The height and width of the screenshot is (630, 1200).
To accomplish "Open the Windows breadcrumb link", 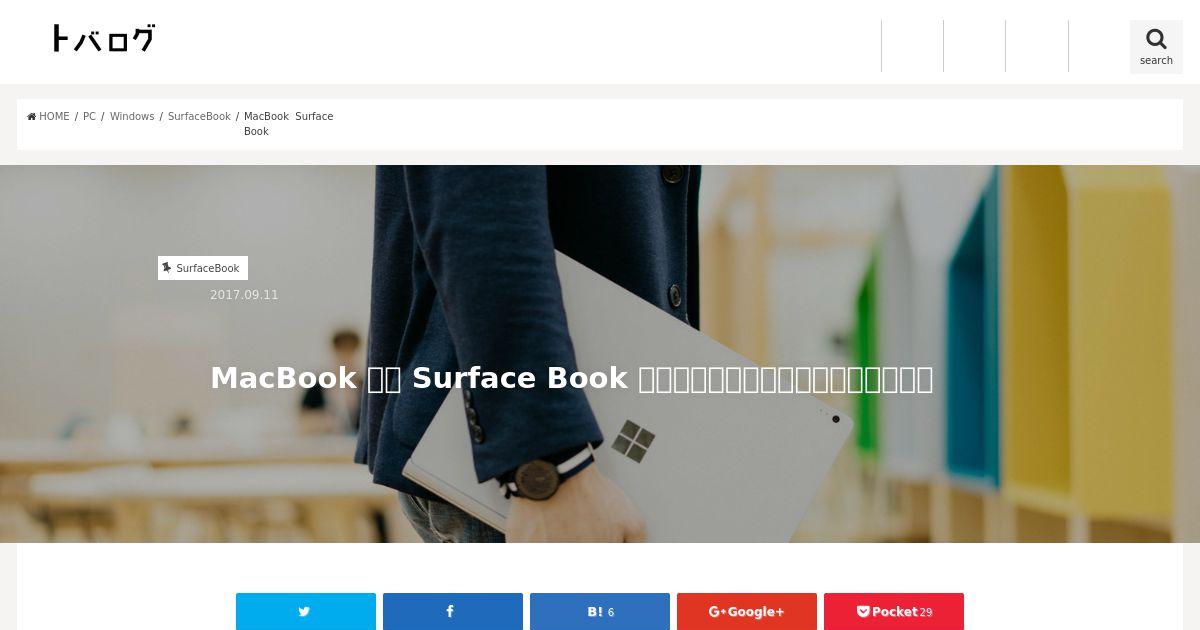I will point(132,117).
